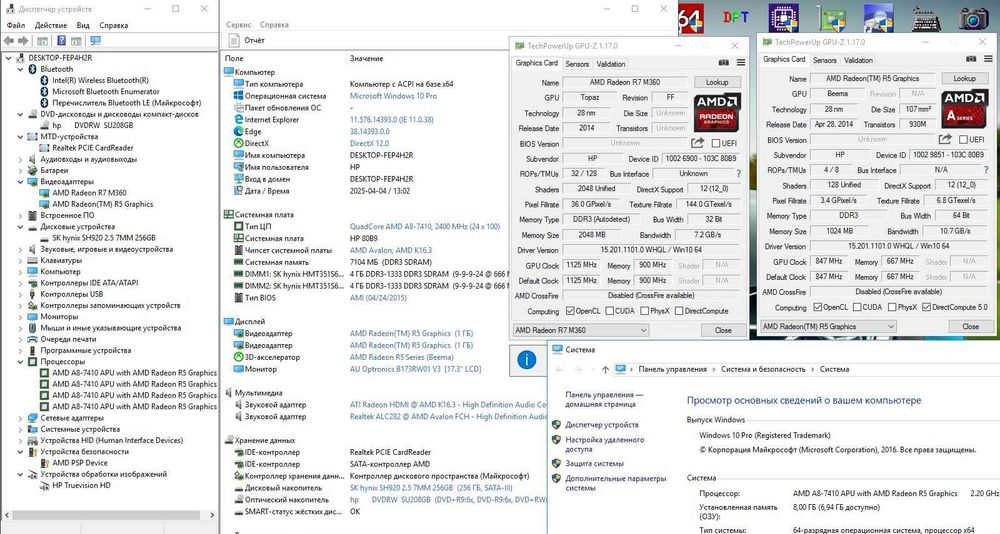Open Диспетчер устройств link in System window

(x=601, y=425)
